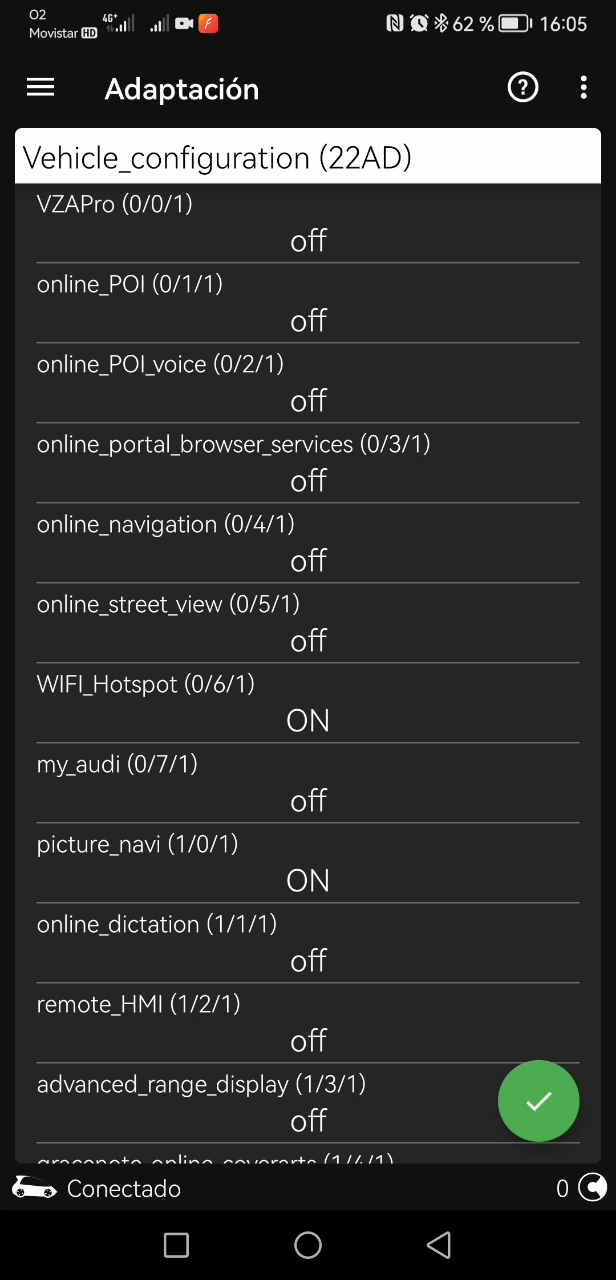
Task: Open the hamburger navigation menu
Action: (x=40, y=88)
